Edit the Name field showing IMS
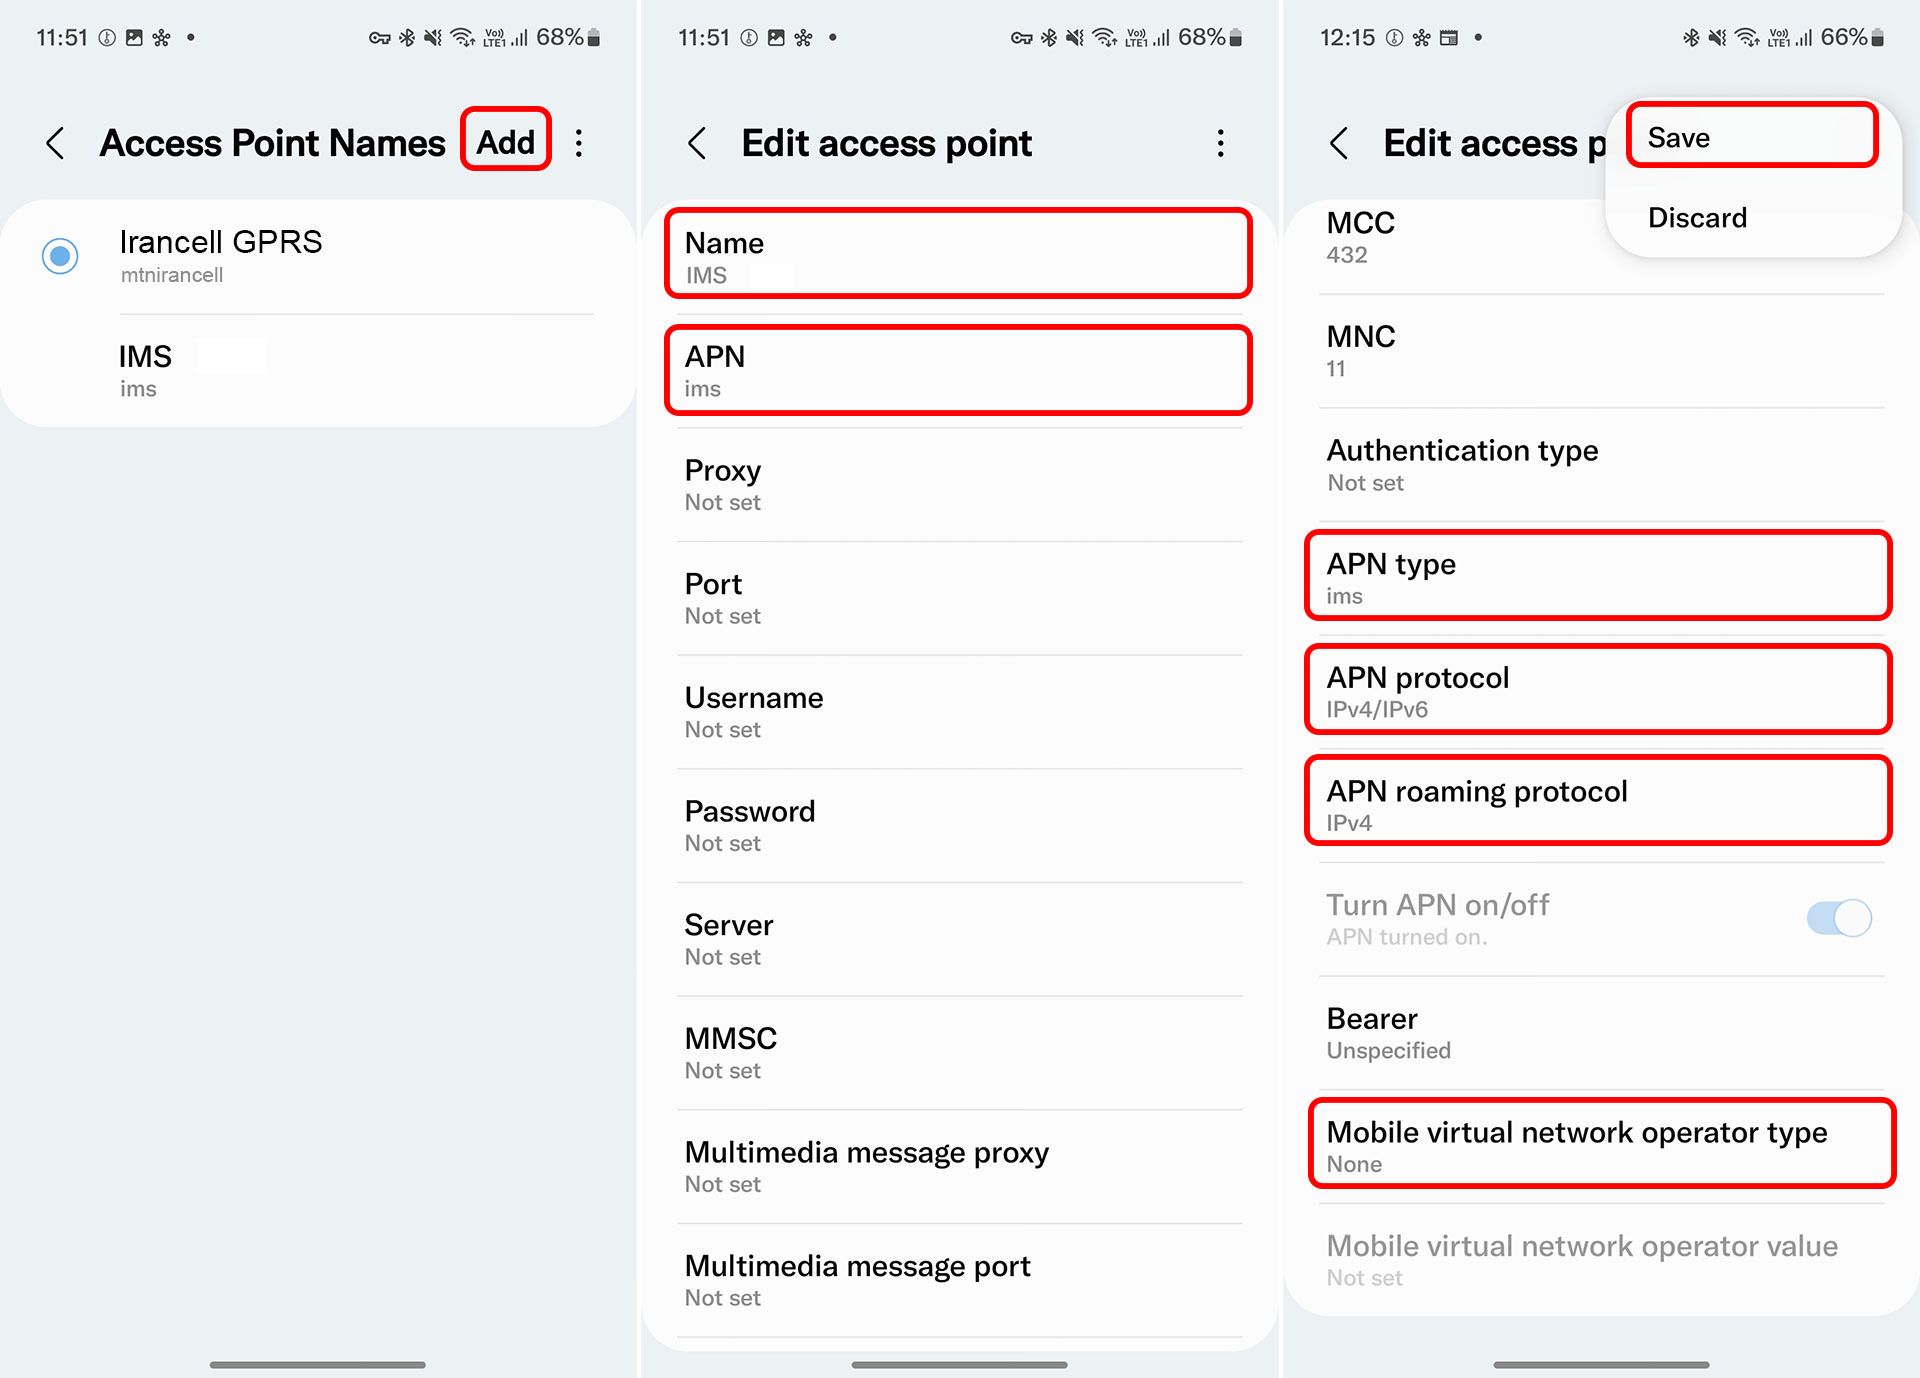 957,255
